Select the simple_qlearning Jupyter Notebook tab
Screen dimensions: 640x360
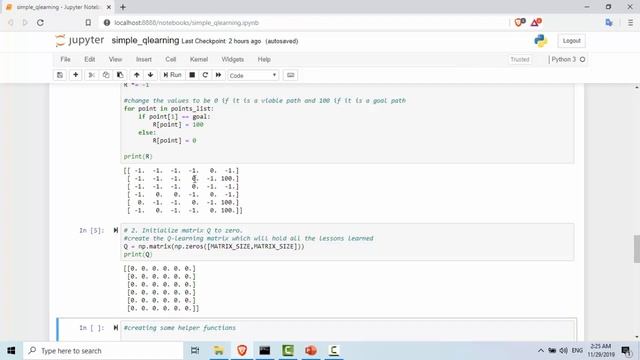coord(59,7)
